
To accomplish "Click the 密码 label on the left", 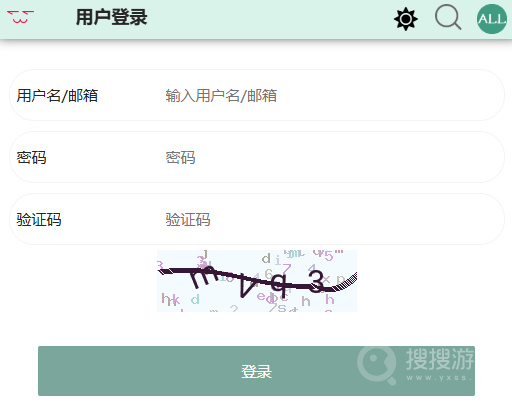I will coord(31,158).
